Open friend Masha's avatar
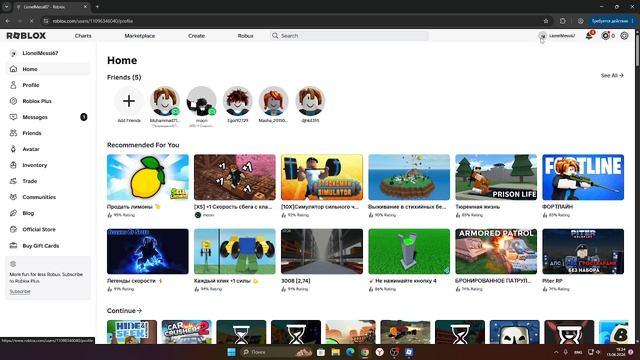The height and width of the screenshot is (360, 640). (273, 101)
